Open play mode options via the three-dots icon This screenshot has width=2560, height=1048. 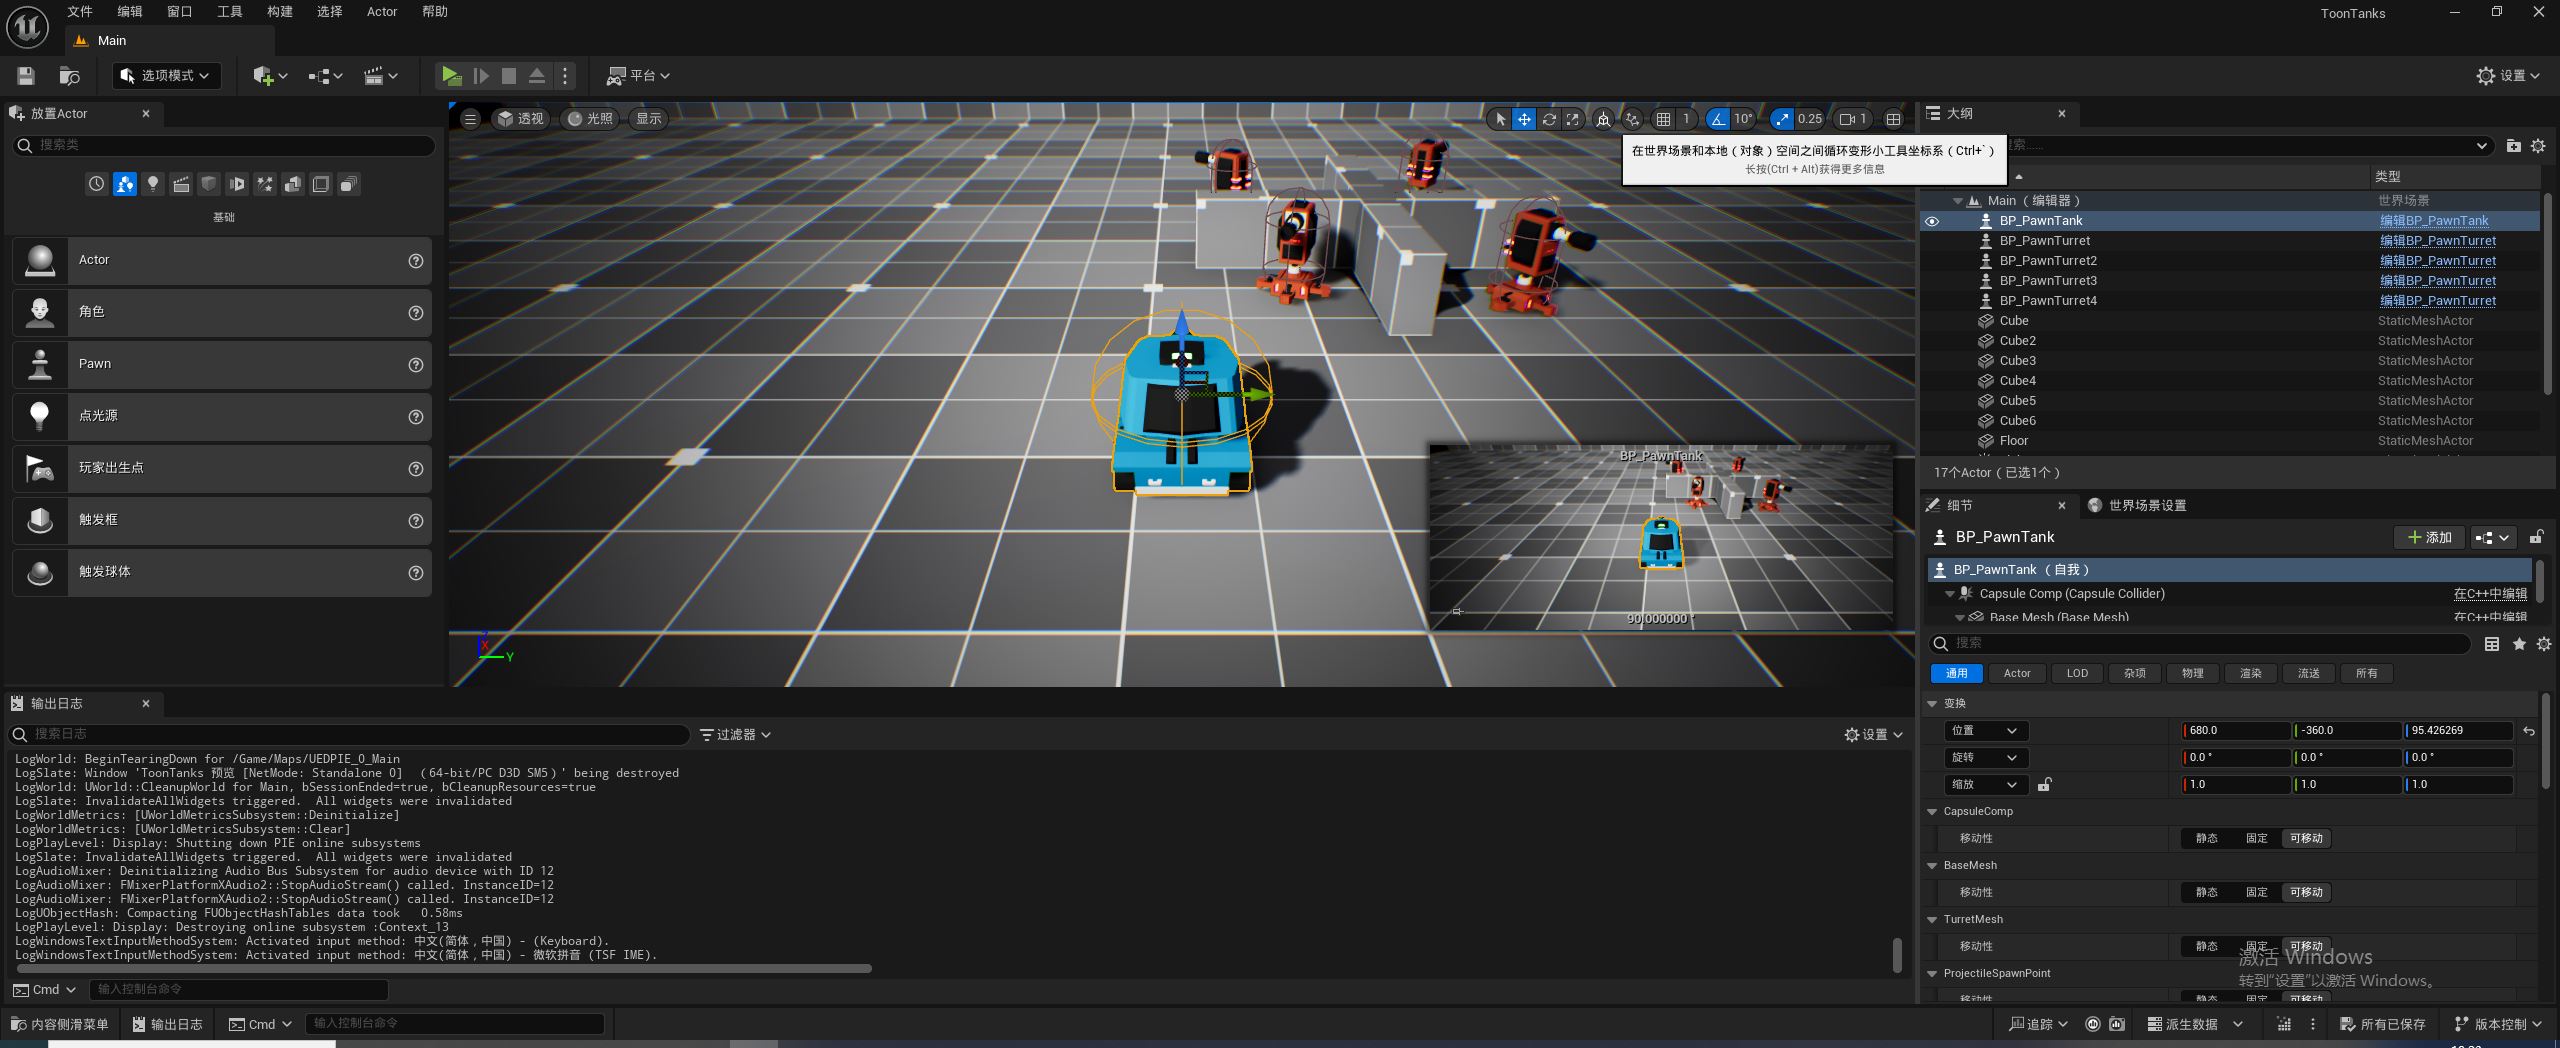tap(565, 76)
